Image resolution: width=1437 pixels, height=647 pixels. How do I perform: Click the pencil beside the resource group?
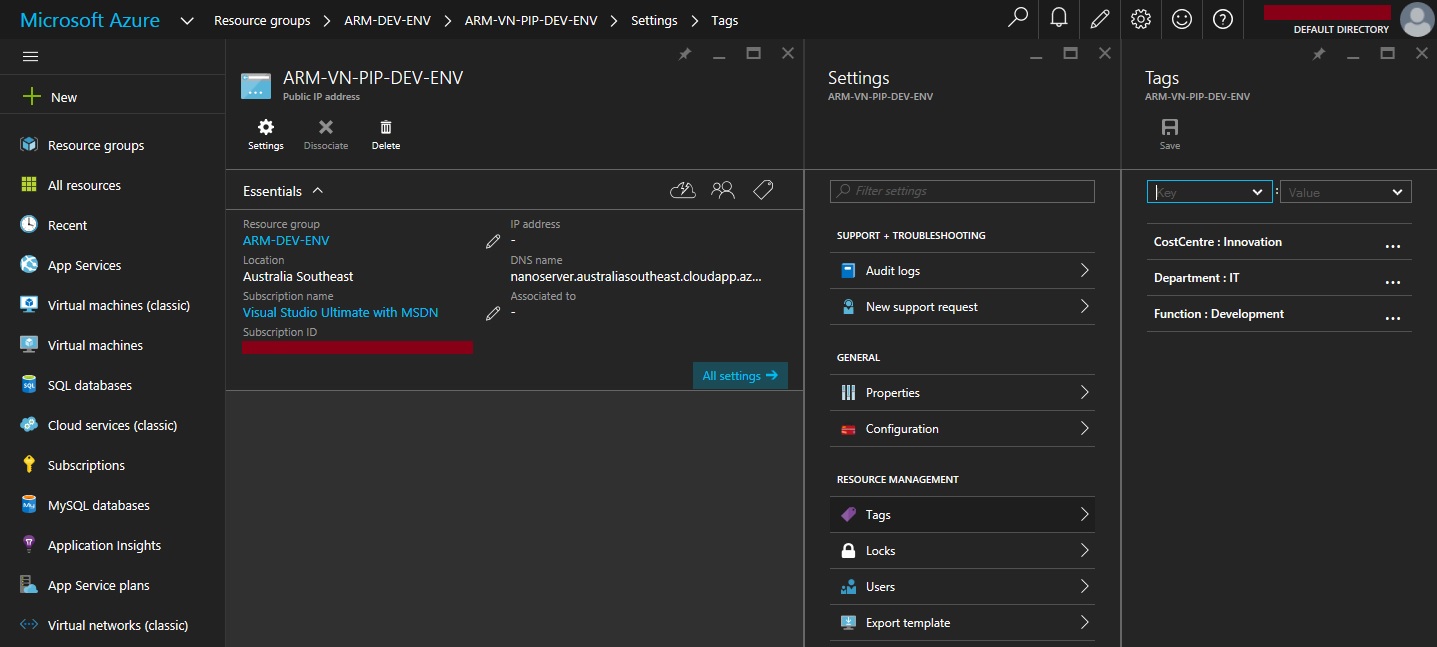(493, 241)
